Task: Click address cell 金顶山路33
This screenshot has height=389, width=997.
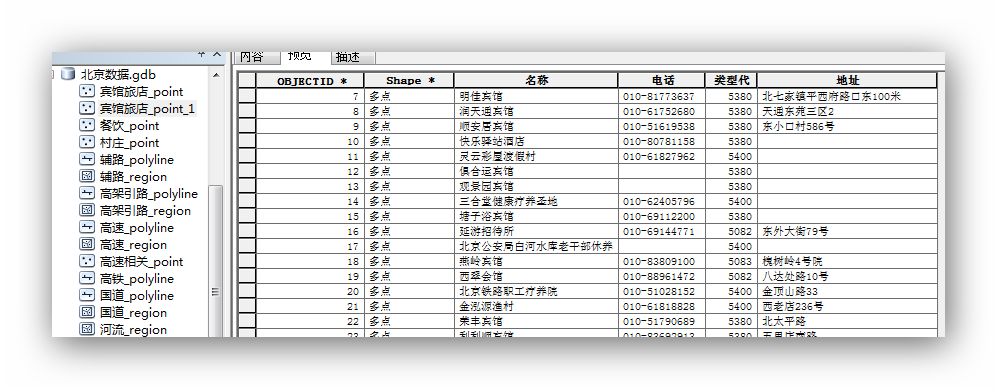Action: coord(848,291)
